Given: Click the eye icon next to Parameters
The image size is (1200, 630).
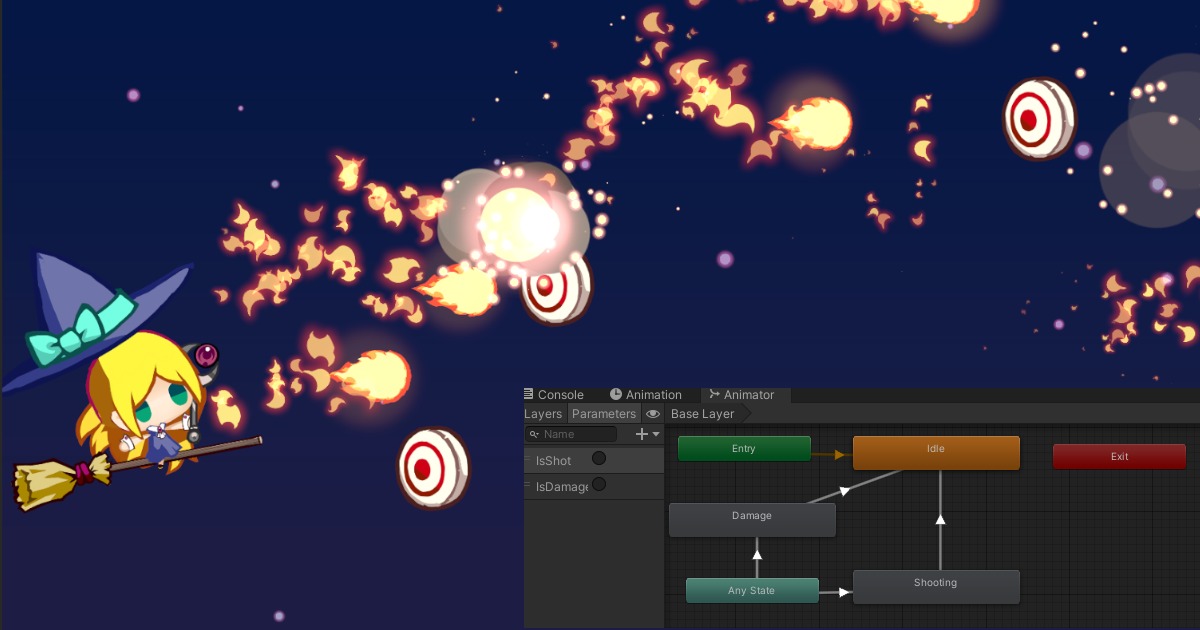Looking at the screenshot, I should click(654, 413).
